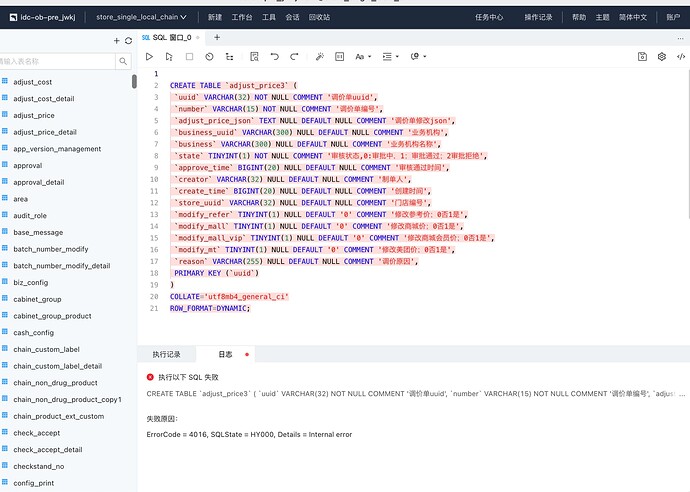Open the Aa case conversion dropdown
The width and height of the screenshot is (690, 492).
363,56
